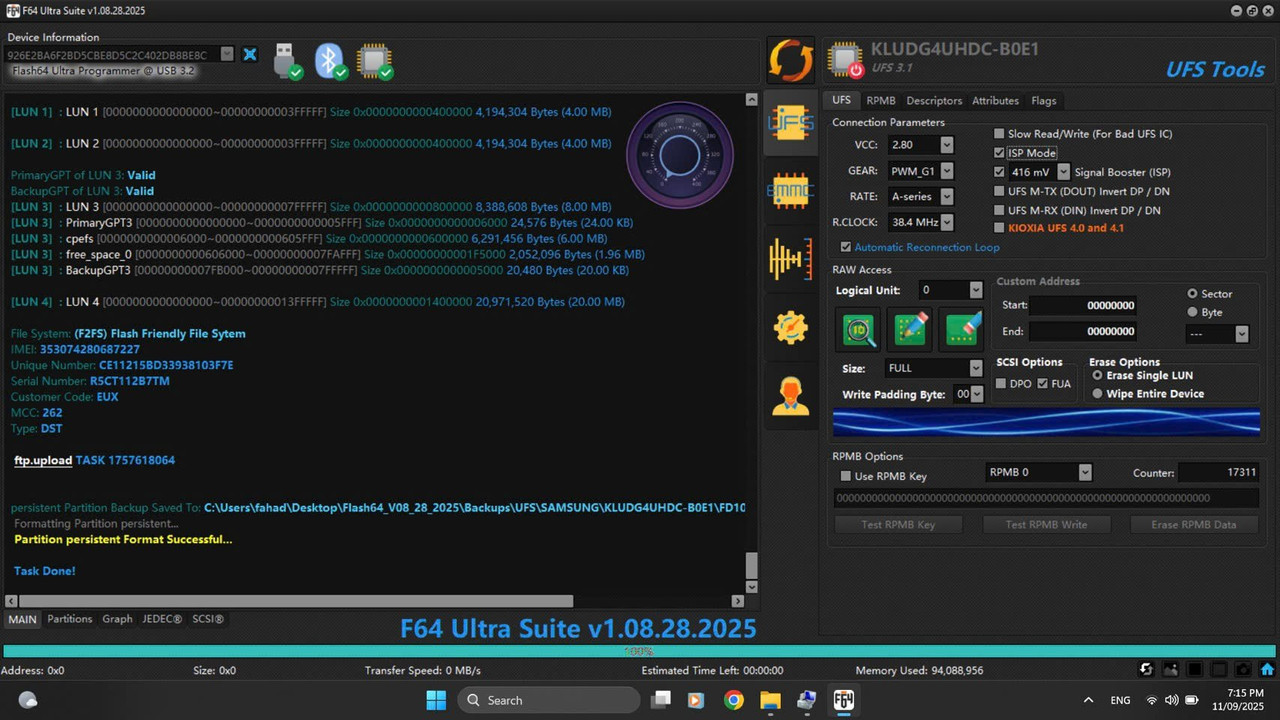Switch to the Descriptors tab

tap(934, 101)
